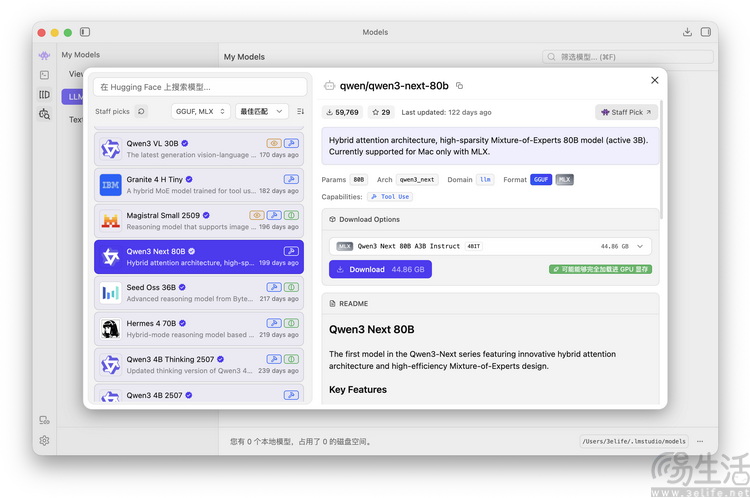
Task: Toggle the sidebar panel icon in title bar
Action: coord(85,32)
